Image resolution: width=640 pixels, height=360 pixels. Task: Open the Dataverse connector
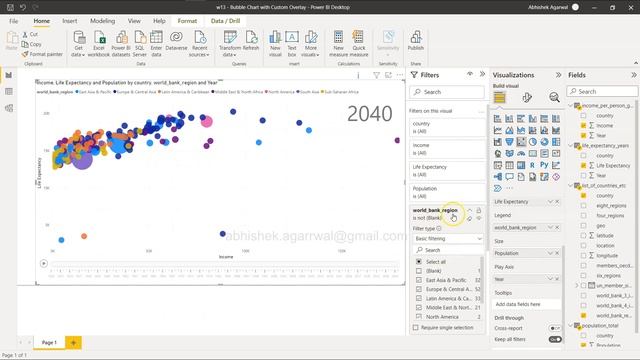[176, 41]
